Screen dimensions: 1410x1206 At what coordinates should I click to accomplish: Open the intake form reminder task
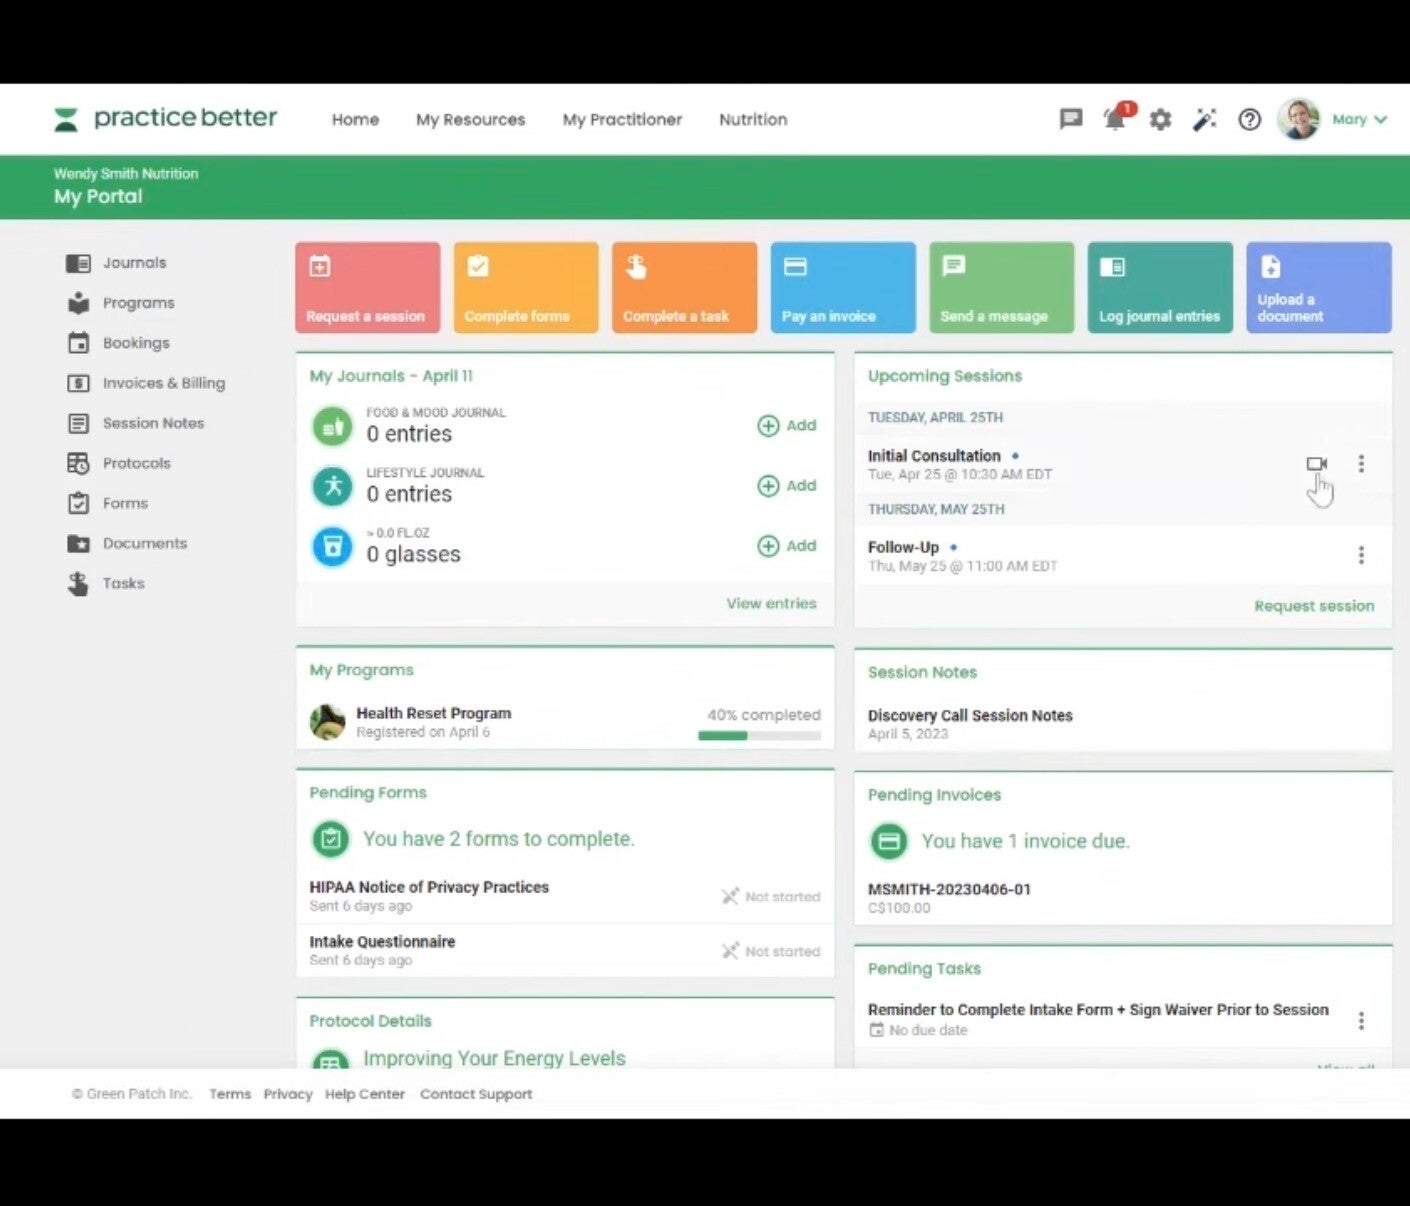[x=1098, y=1010]
